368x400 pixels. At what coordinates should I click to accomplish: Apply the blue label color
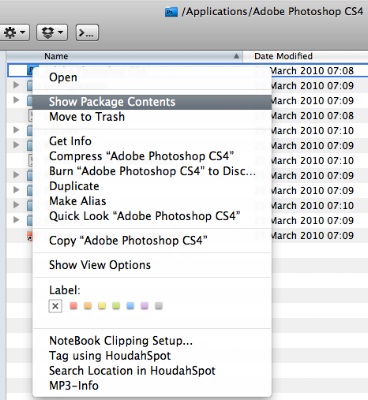(x=130, y=305)
